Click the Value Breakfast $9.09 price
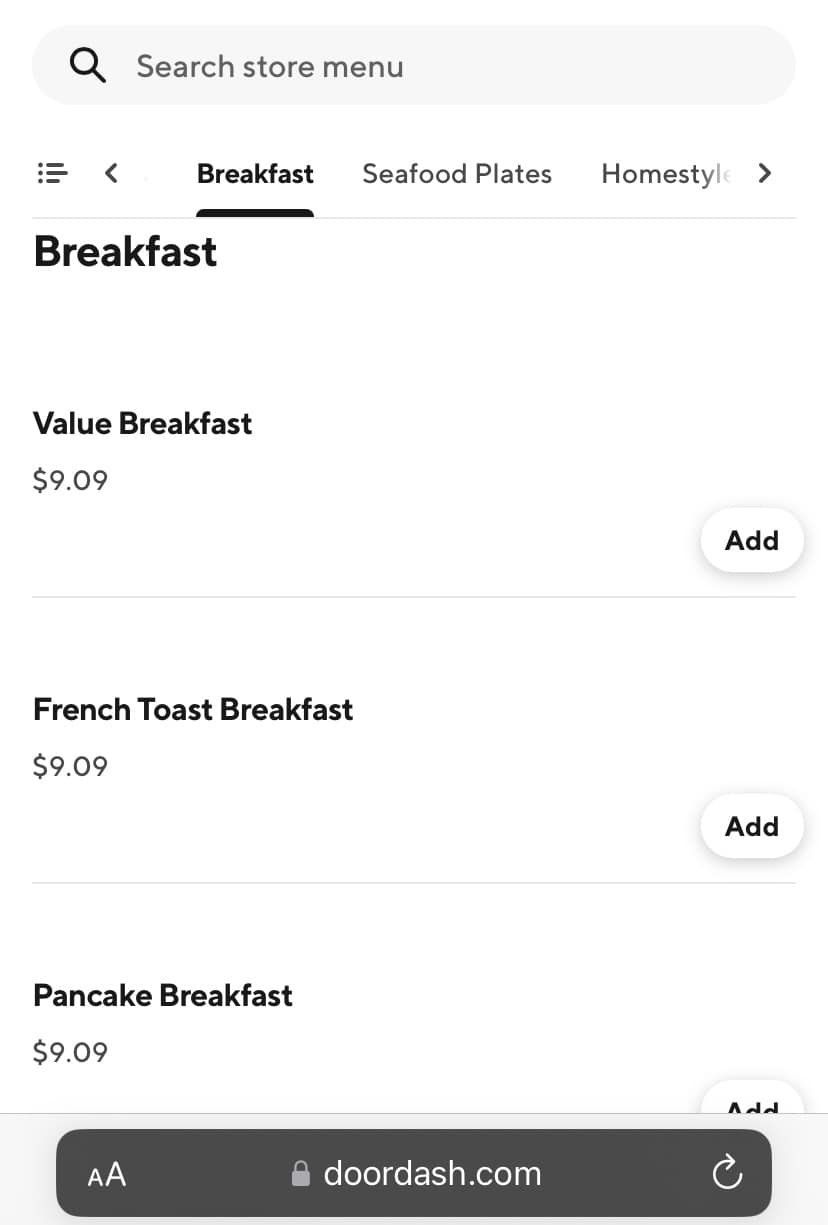 pos(70,480)
